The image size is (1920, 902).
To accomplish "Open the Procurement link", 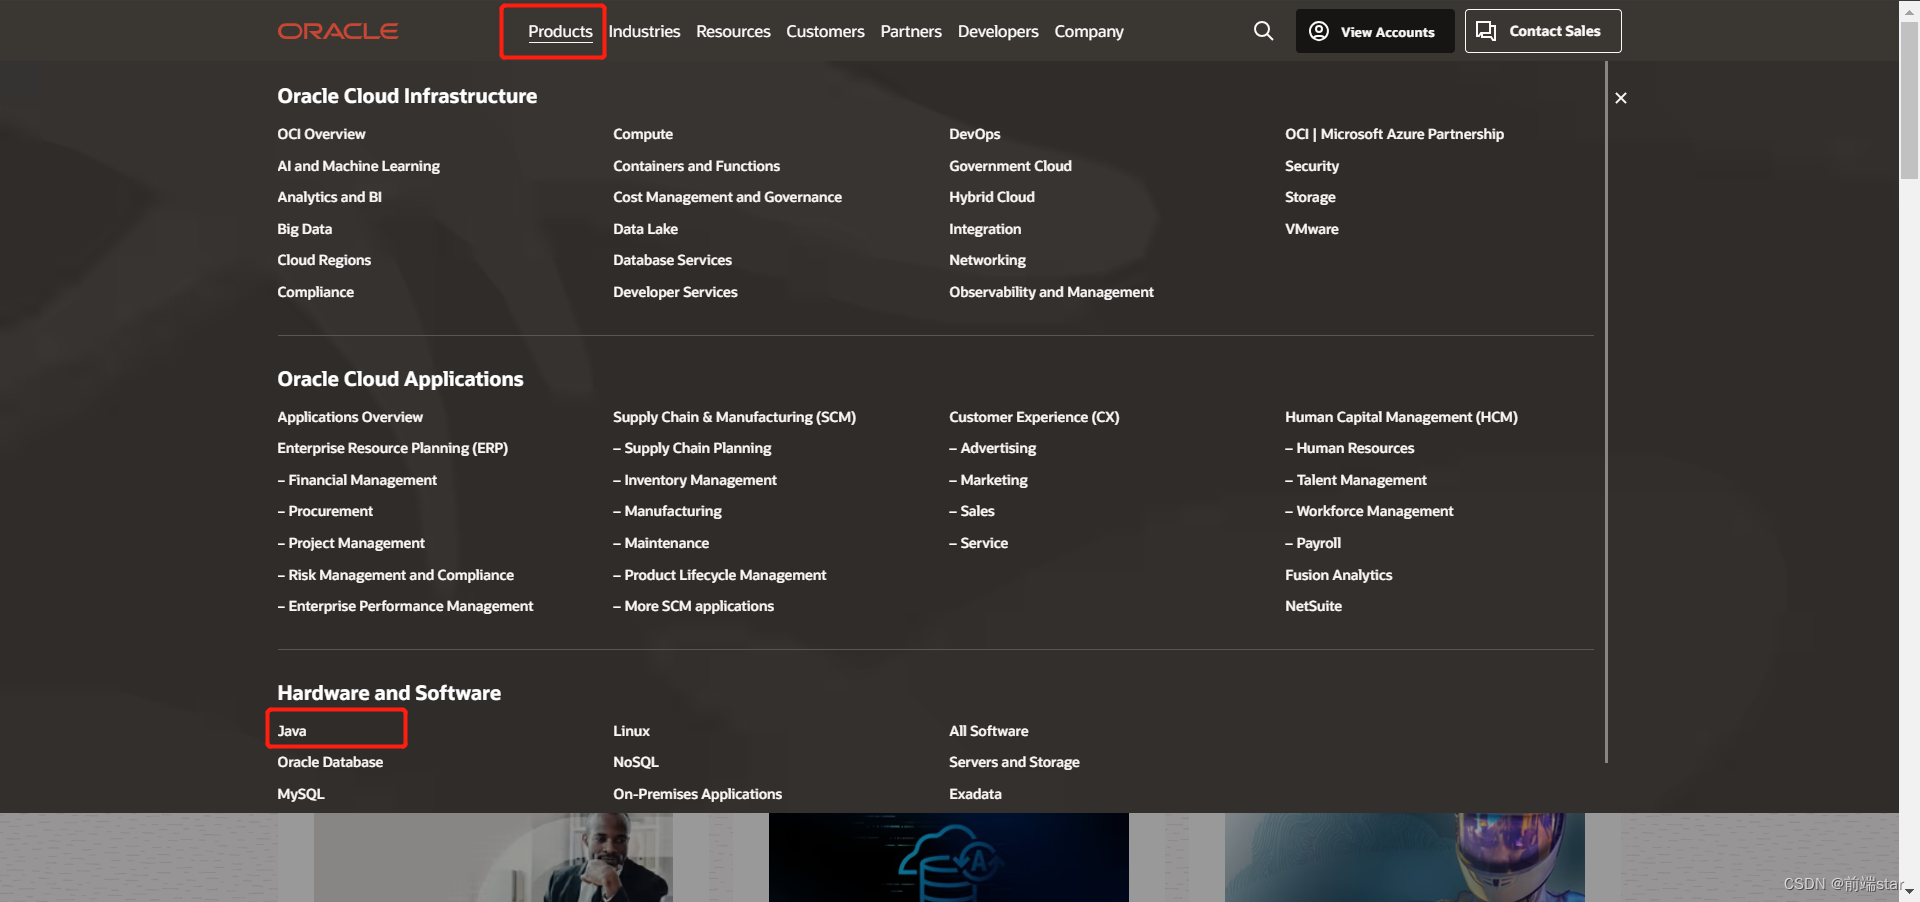I will pos(325,511).
